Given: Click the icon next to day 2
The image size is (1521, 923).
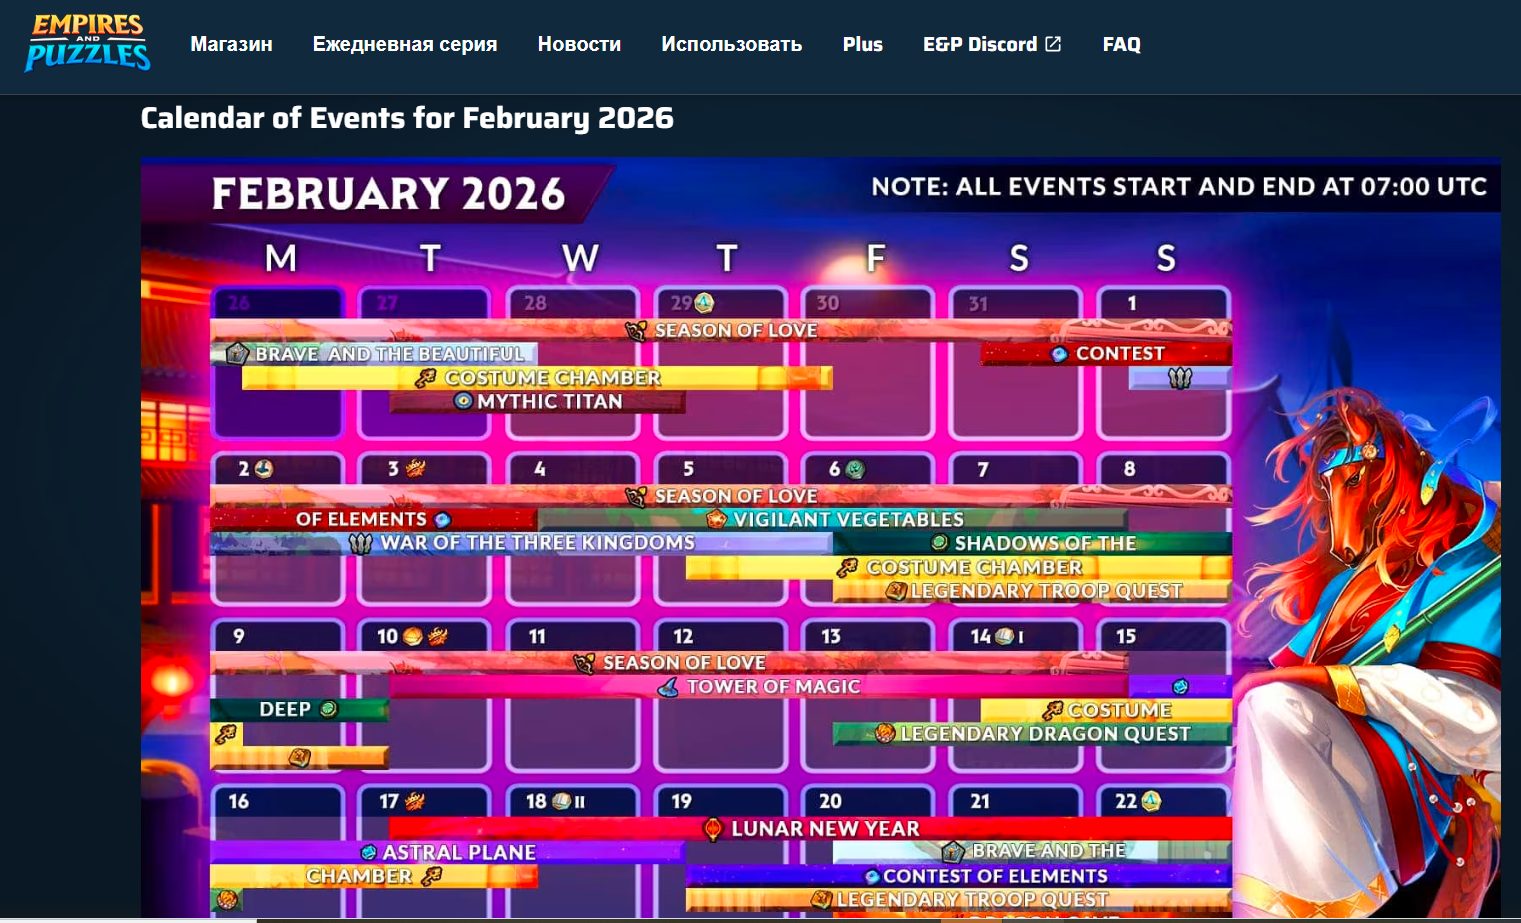Looking at the screenshot, I should point(263,468).
